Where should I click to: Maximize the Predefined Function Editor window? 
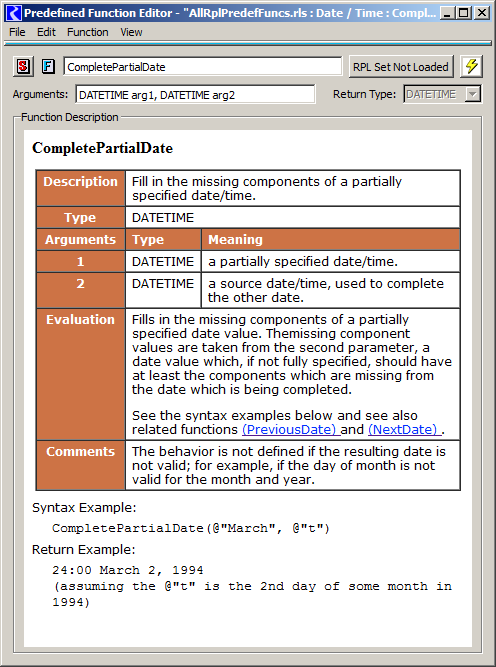pos(464,13)
